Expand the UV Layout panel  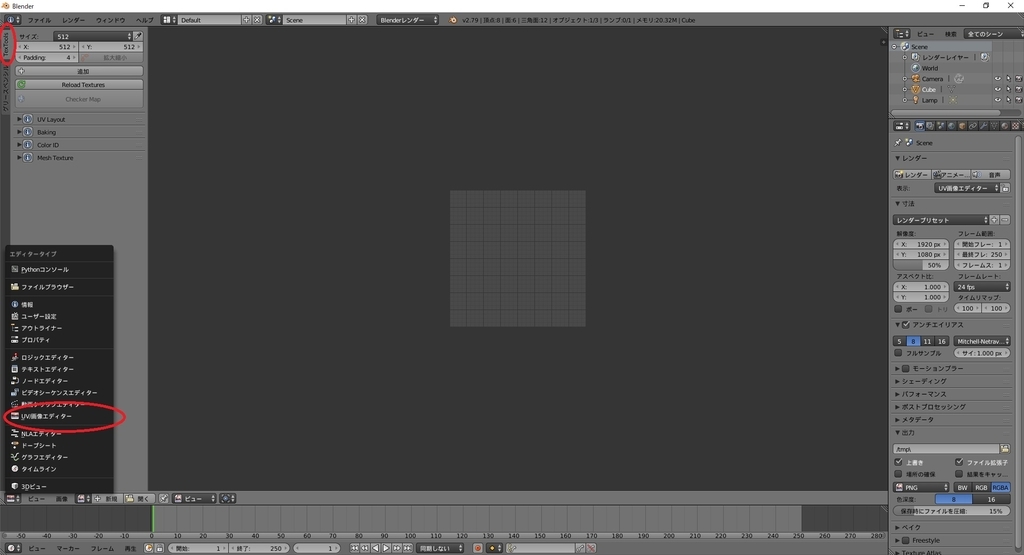click(51, 119)
